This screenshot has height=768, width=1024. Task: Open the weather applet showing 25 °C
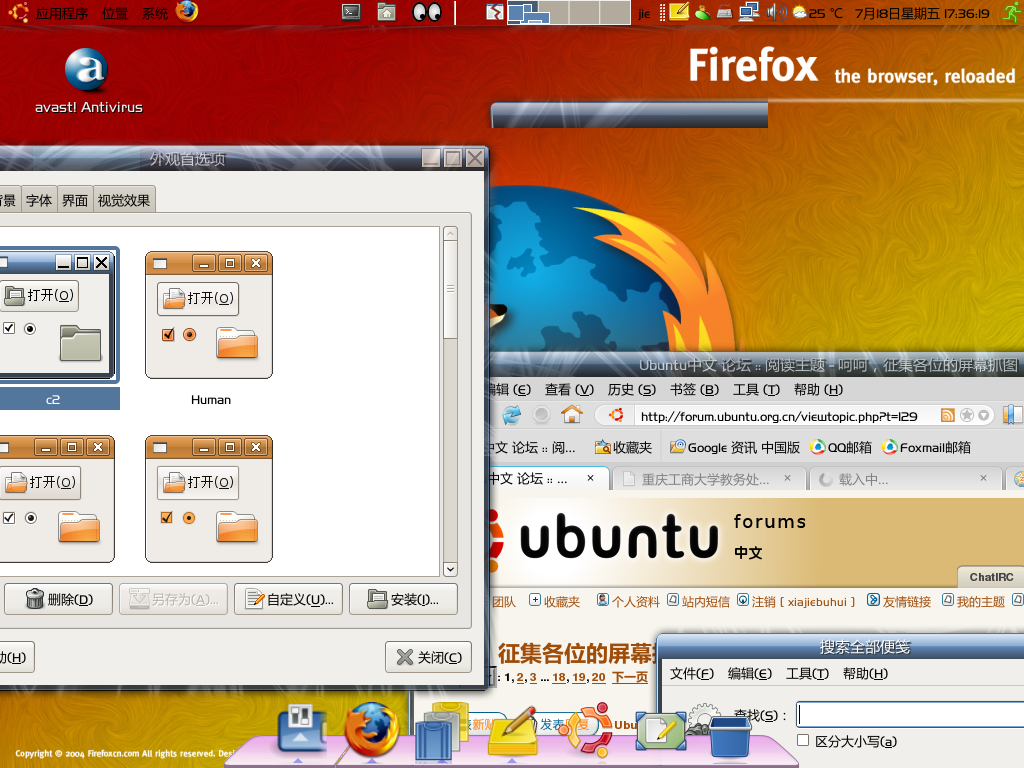[817, 12]
